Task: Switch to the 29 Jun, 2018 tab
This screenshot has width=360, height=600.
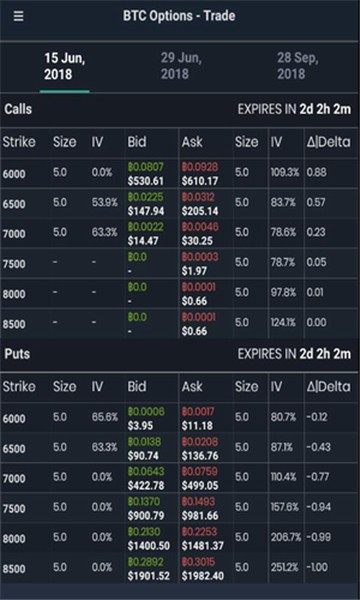Action: pyautogui.click(x=181, y=66)
